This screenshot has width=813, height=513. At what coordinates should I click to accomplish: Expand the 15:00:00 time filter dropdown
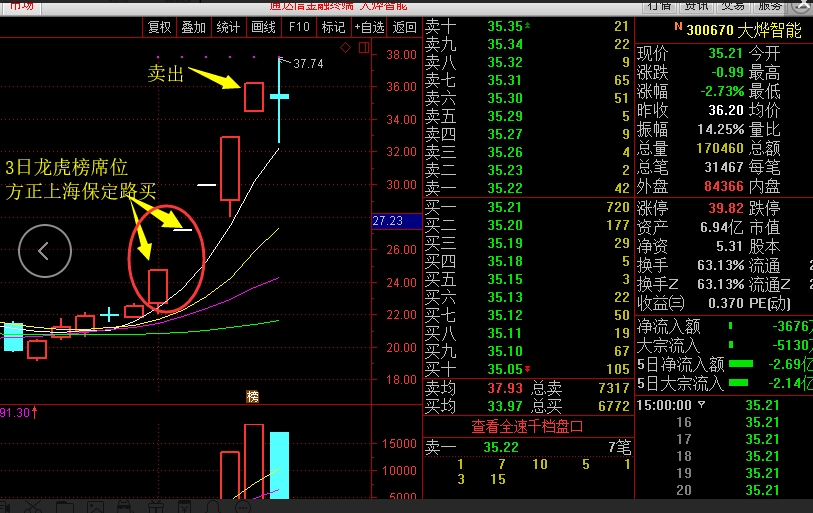coord(701,405)
